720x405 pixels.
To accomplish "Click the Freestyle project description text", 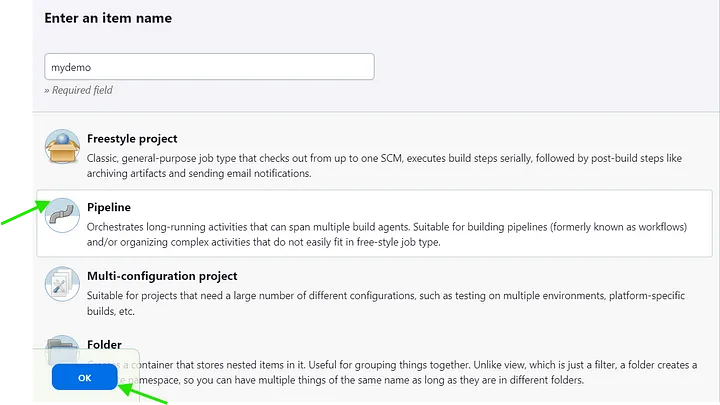I will tap(384, 166).
